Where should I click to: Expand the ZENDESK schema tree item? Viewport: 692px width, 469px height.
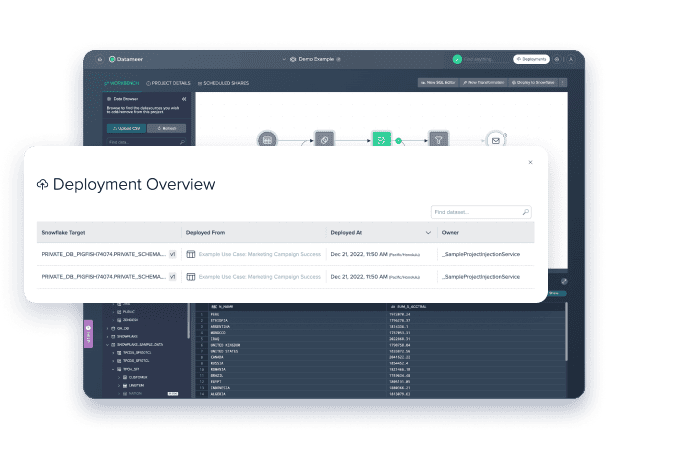[x=114, y=320]
